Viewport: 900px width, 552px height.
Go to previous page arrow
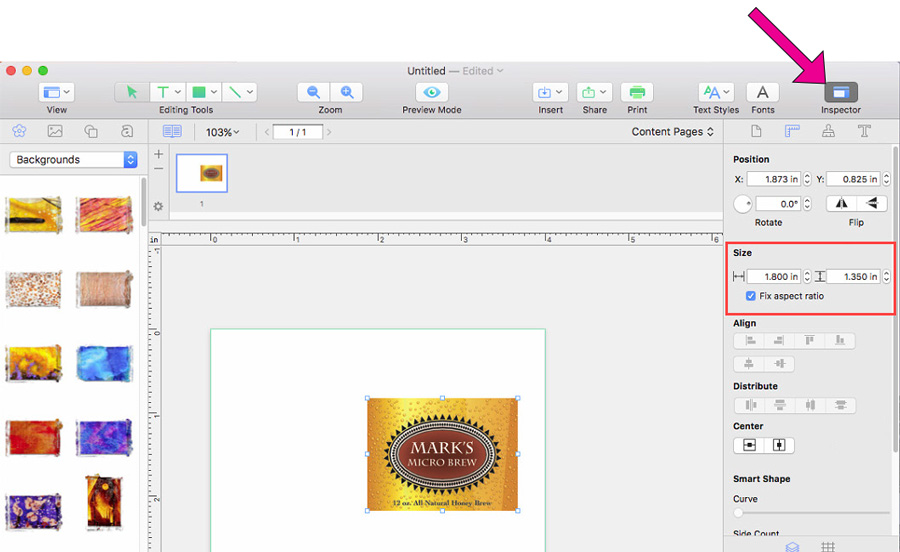(x=267, y=133)
